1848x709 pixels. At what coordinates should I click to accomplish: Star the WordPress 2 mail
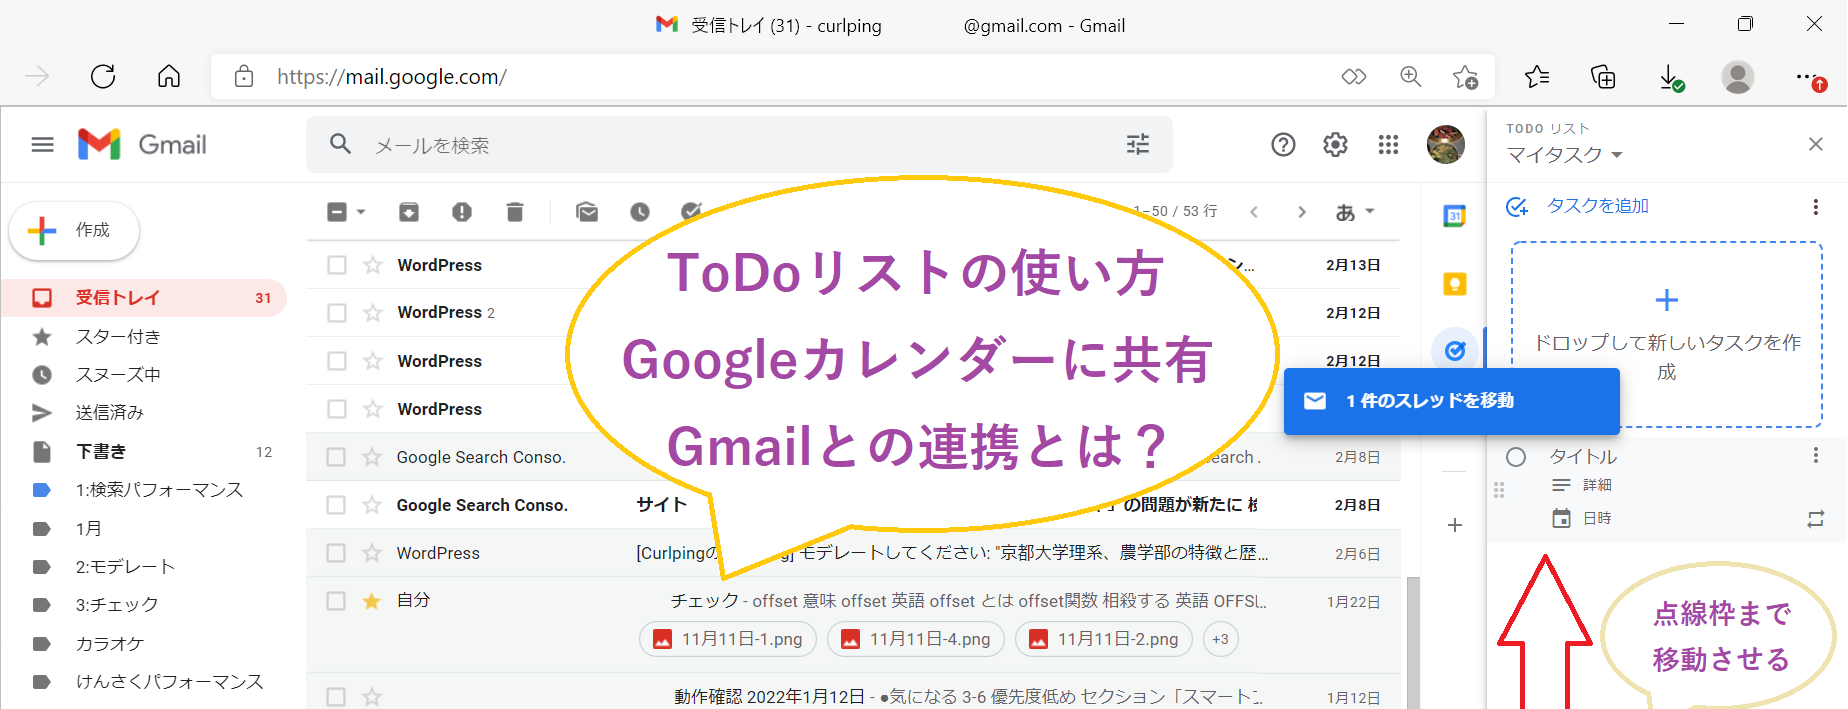[373, 313]
